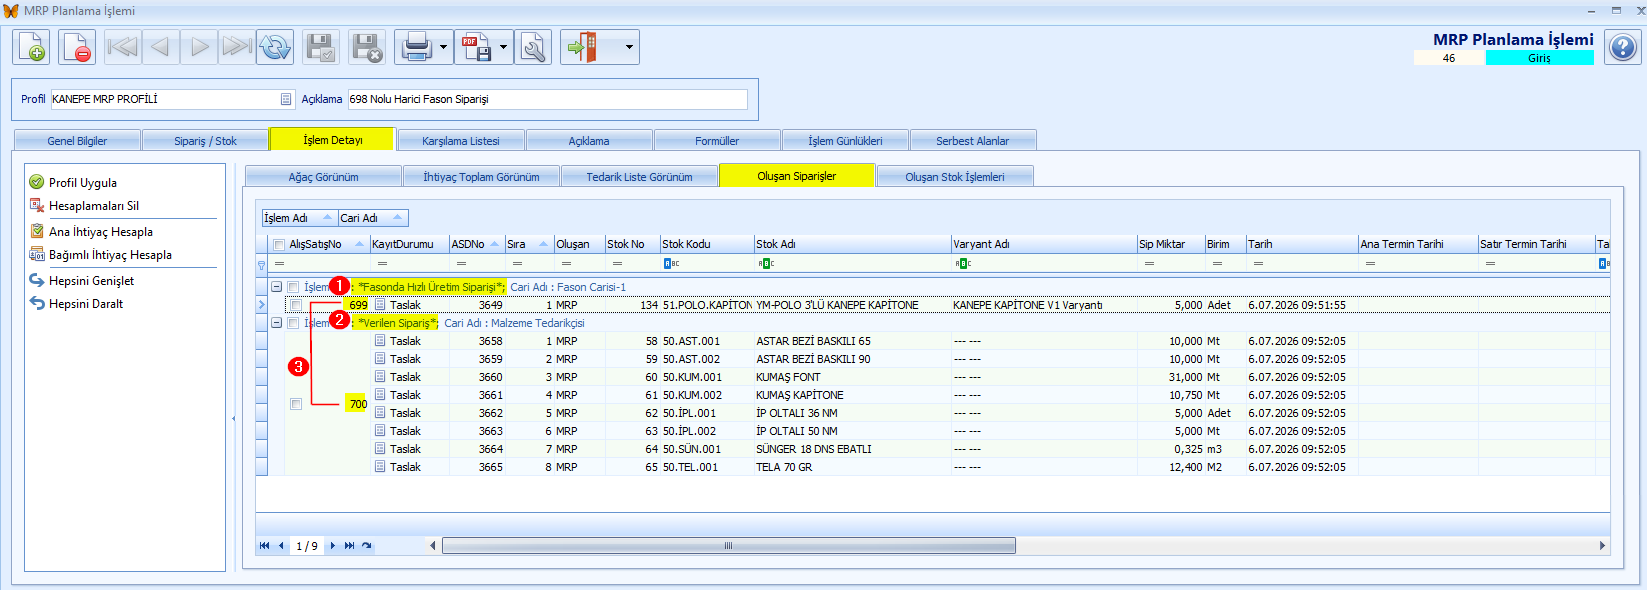Click the document icon on the ASDNo 3658 row
Screen dimensions: 1647x590
(380, 341)
